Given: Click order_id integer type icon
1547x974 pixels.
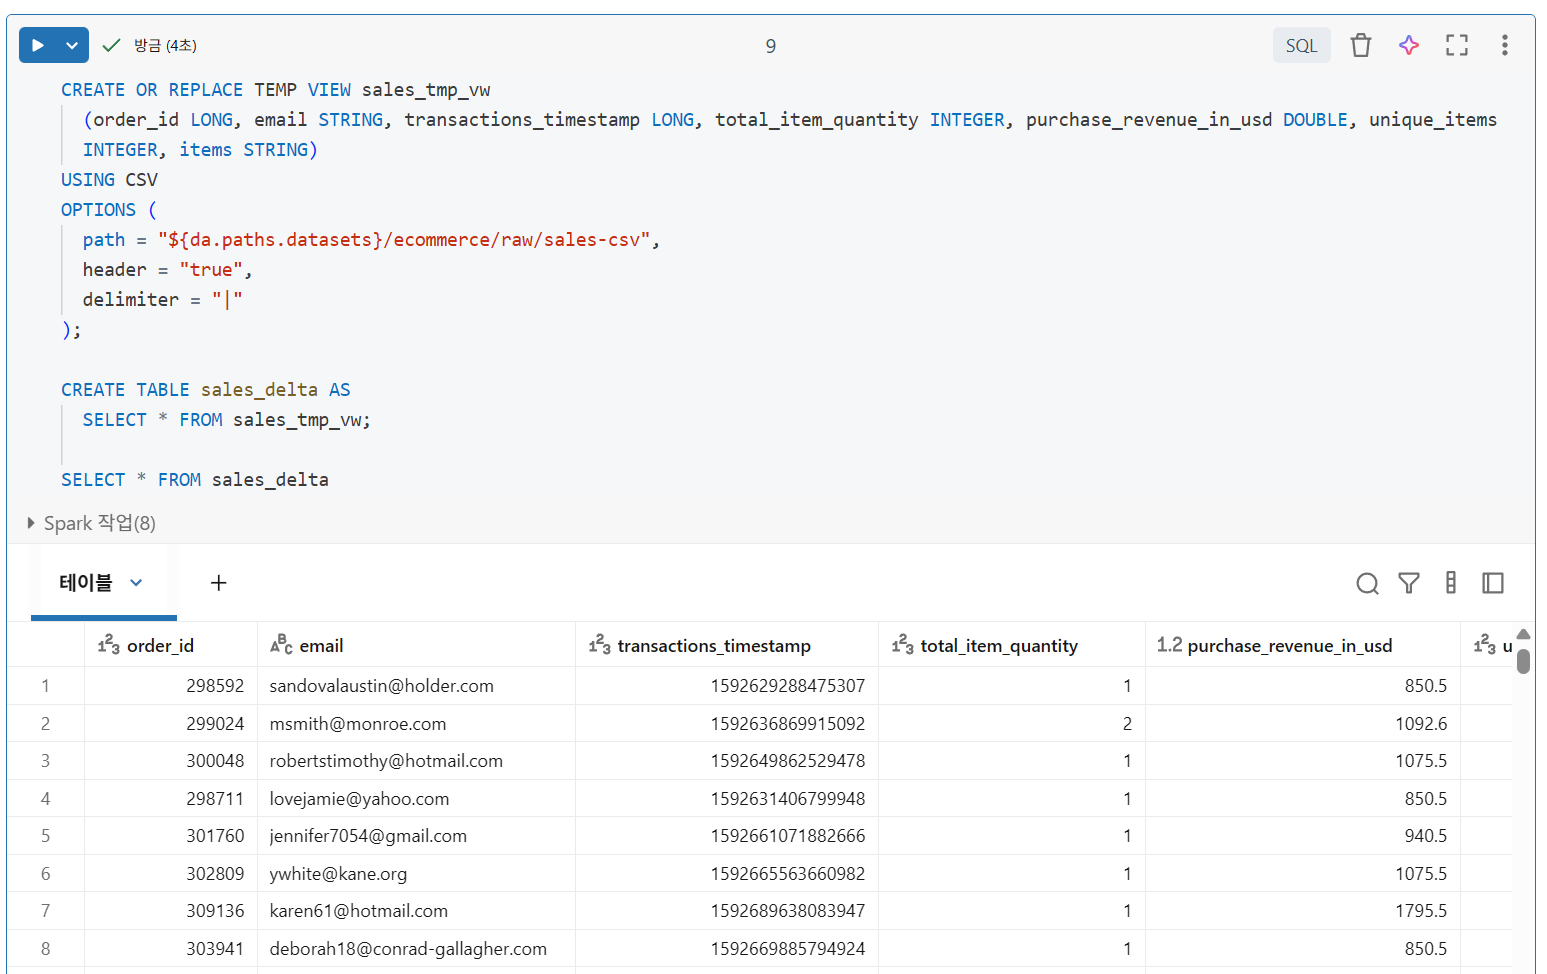Looking at the screenshot, I should [108, 645].
